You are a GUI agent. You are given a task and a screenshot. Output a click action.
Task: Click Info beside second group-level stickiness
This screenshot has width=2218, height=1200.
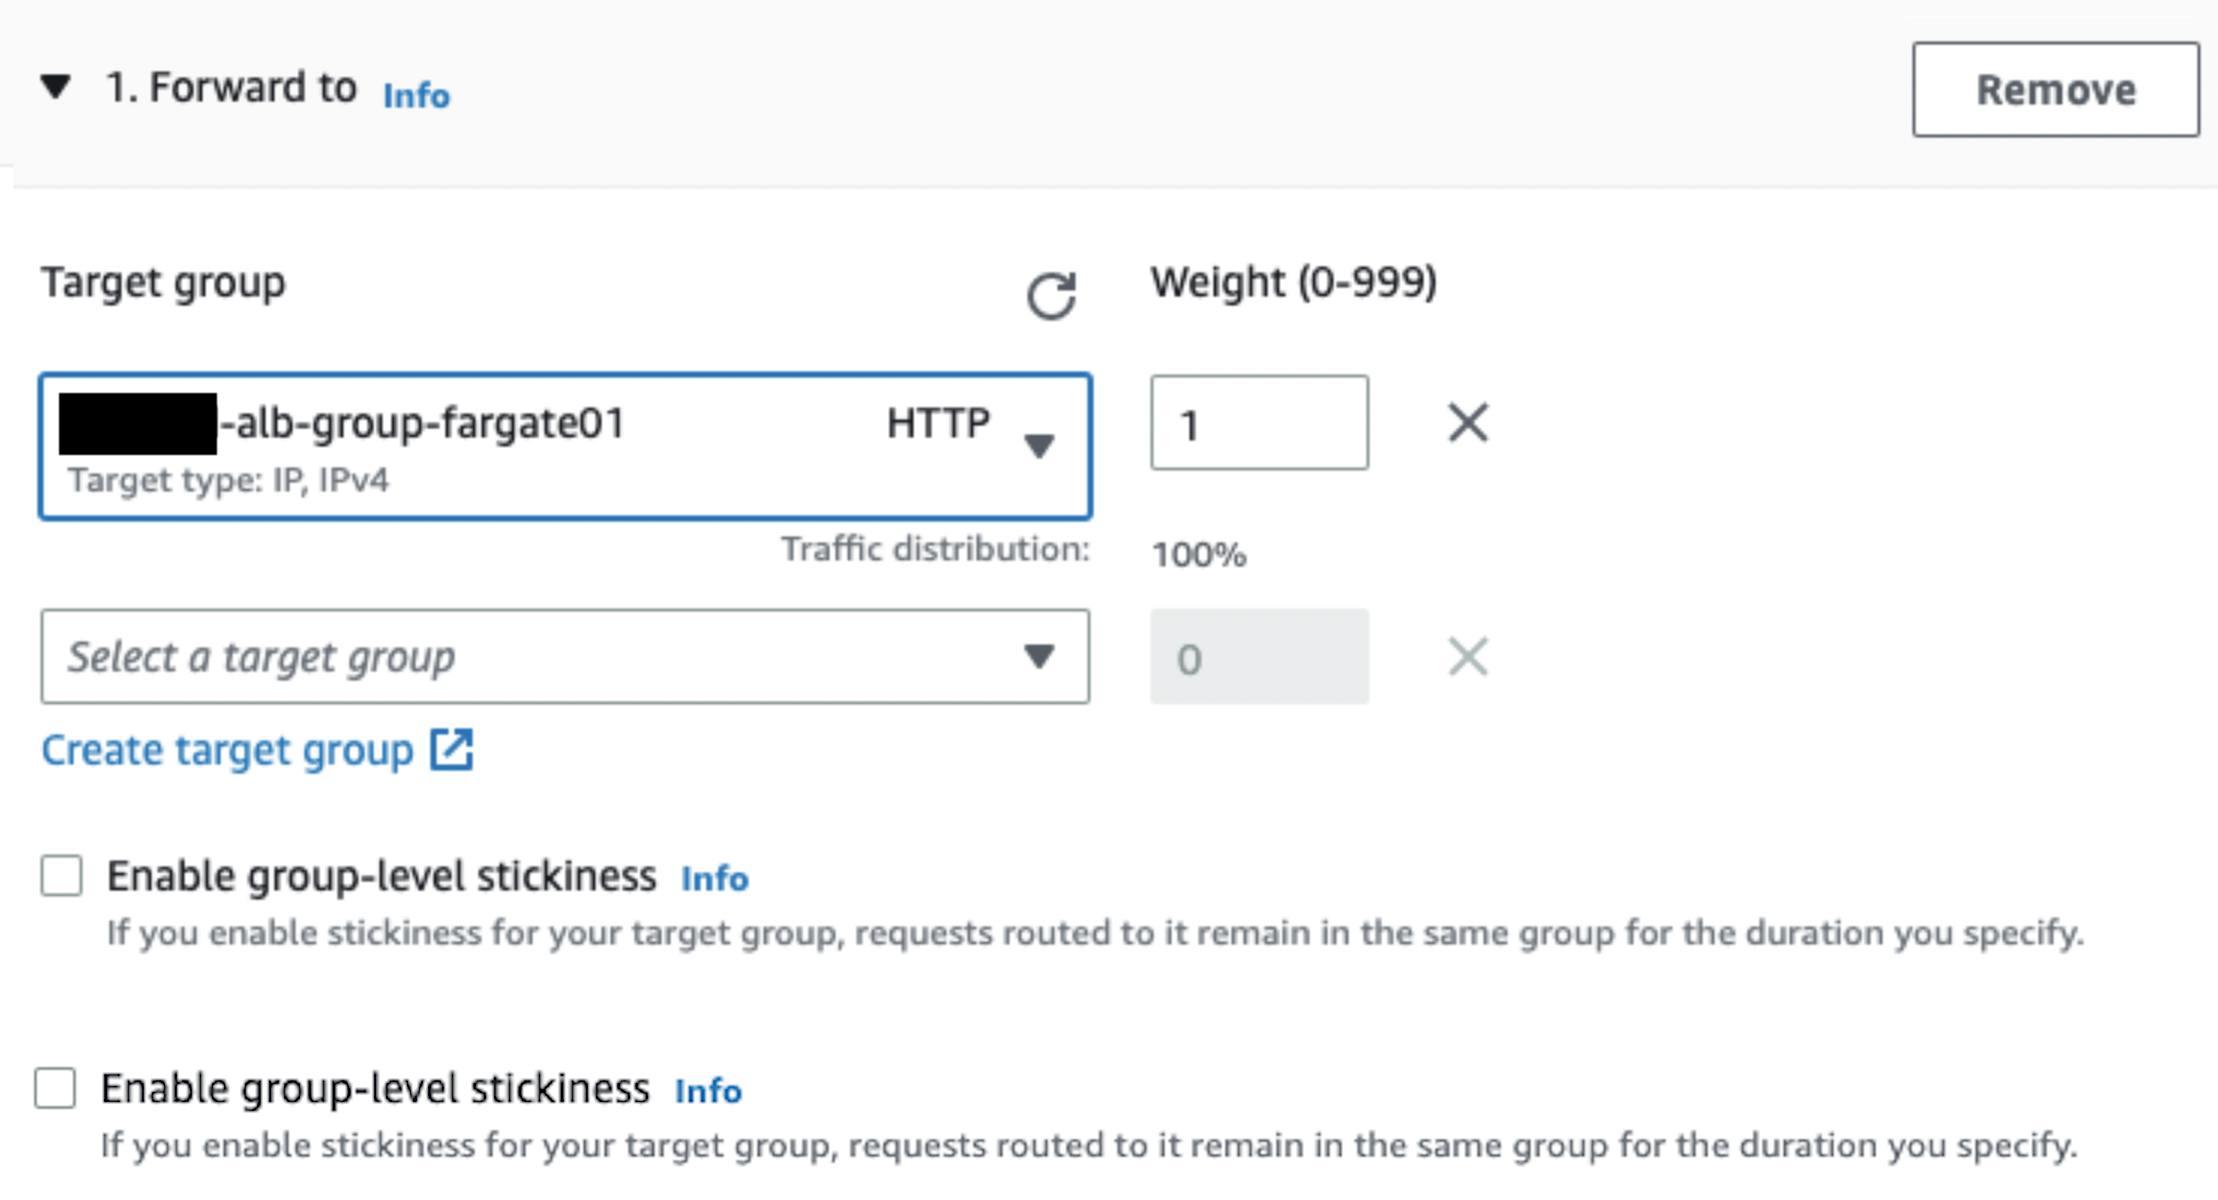(x=708, y=1090)
